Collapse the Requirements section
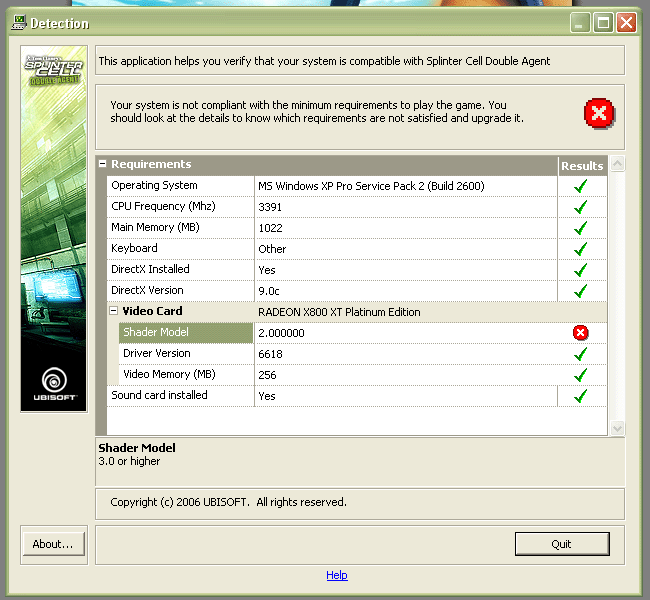This screenshot has width=650, height=600. pos(102,164)
